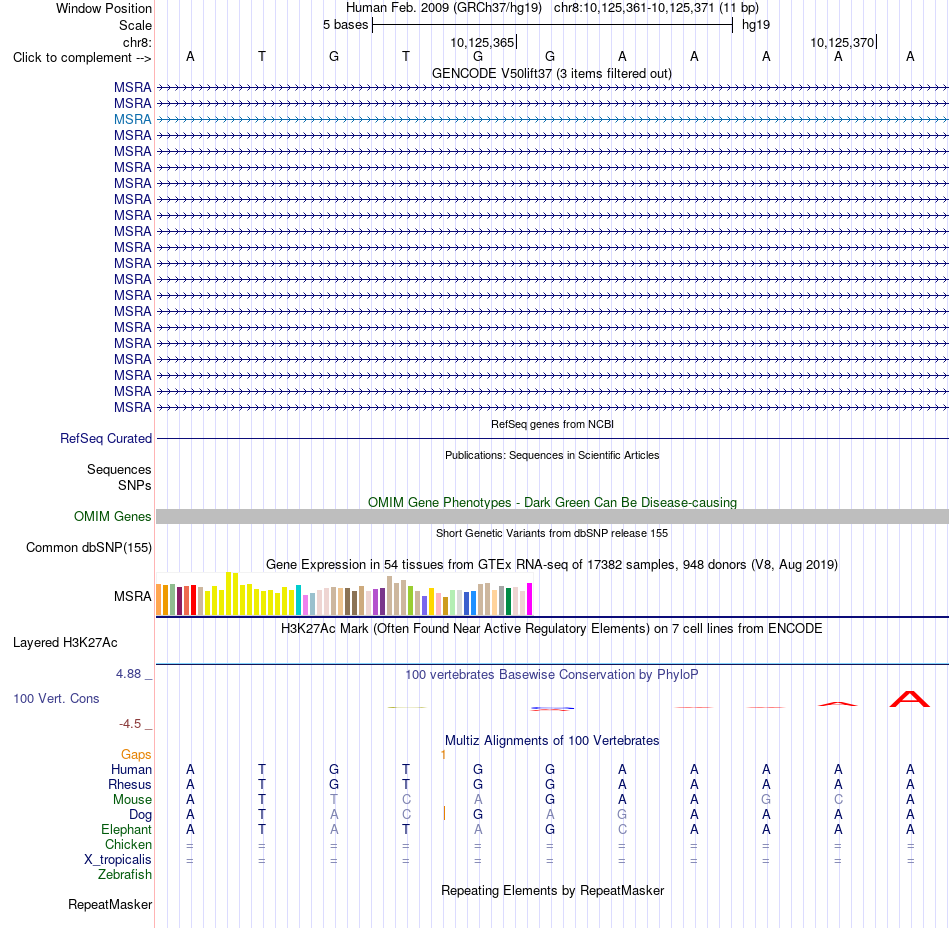Viewport: 950px width, 928px height.
Task: Click the cyan bar in GTEx expression chart
Action: [x=299, y=600]
